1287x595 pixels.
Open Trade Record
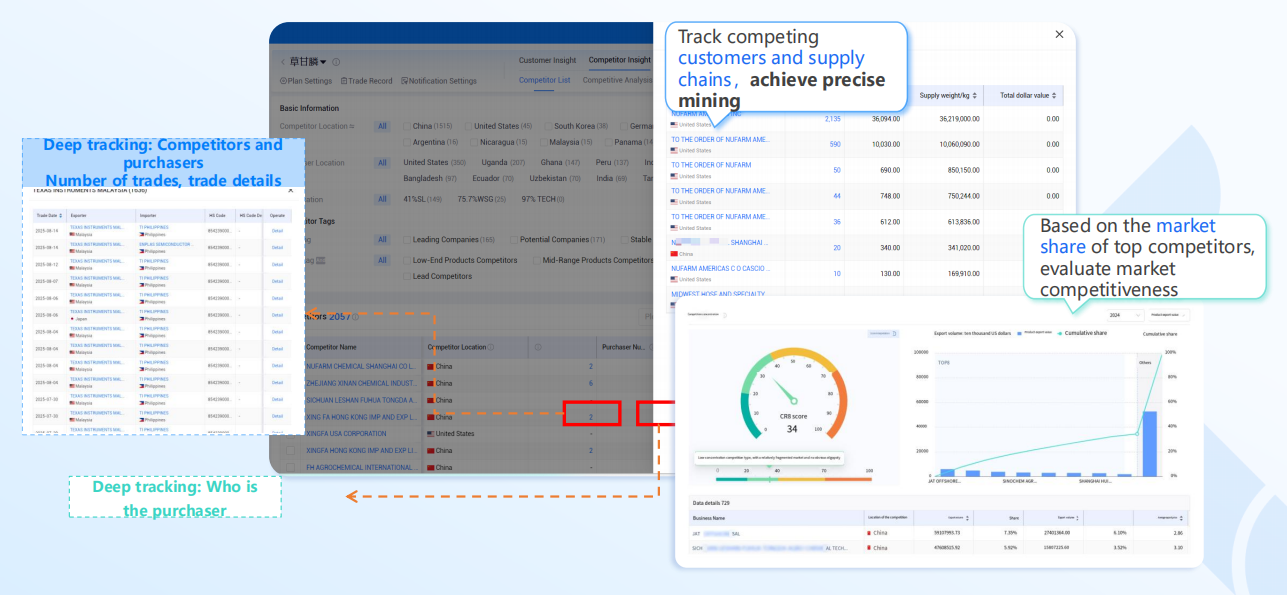(366, 81)
